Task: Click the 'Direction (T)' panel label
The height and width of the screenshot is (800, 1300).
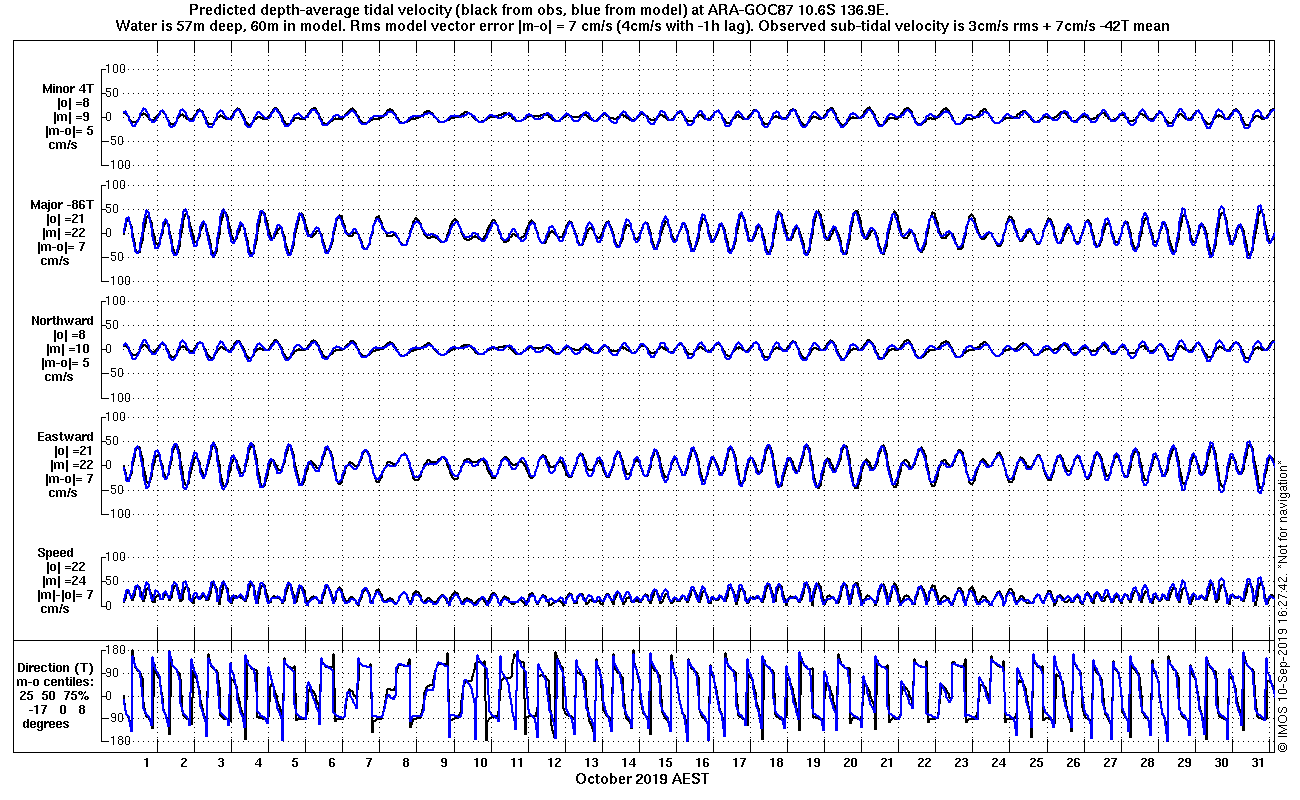Action: pos(57,667)
